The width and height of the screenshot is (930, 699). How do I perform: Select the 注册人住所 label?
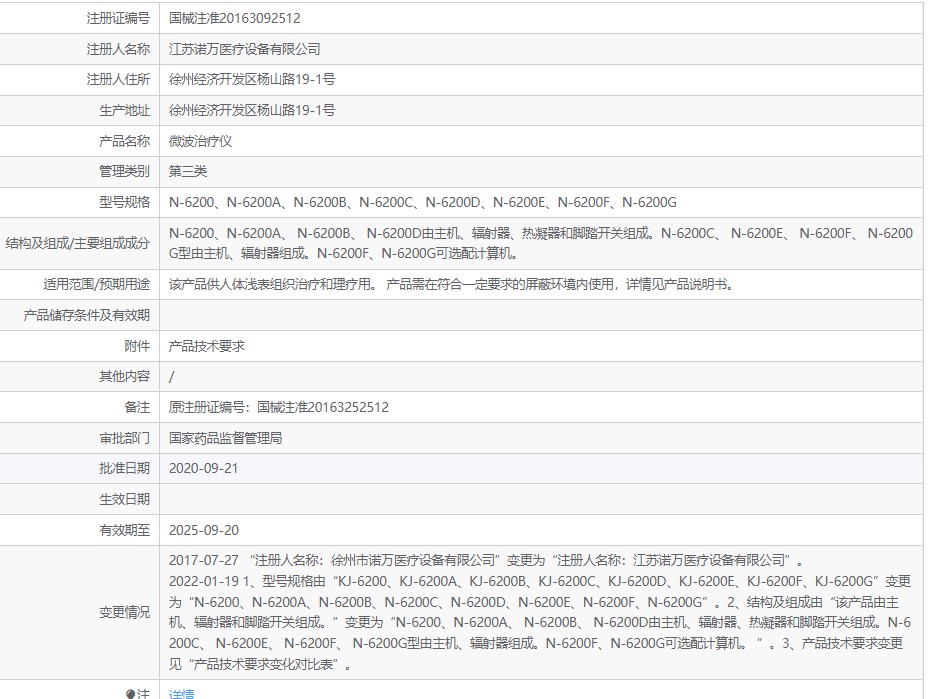118,79
